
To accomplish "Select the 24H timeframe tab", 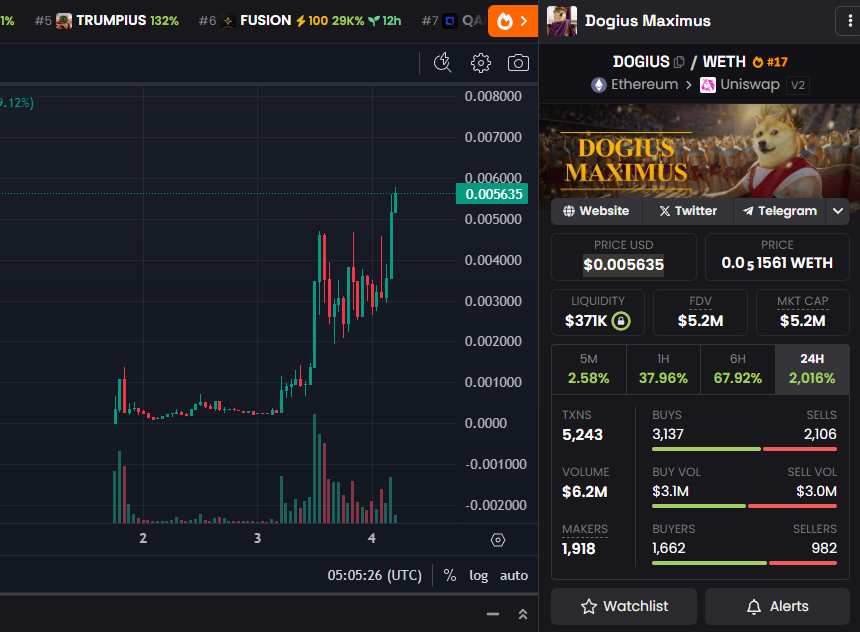I will pyautogui.click(x=812, y=369).
